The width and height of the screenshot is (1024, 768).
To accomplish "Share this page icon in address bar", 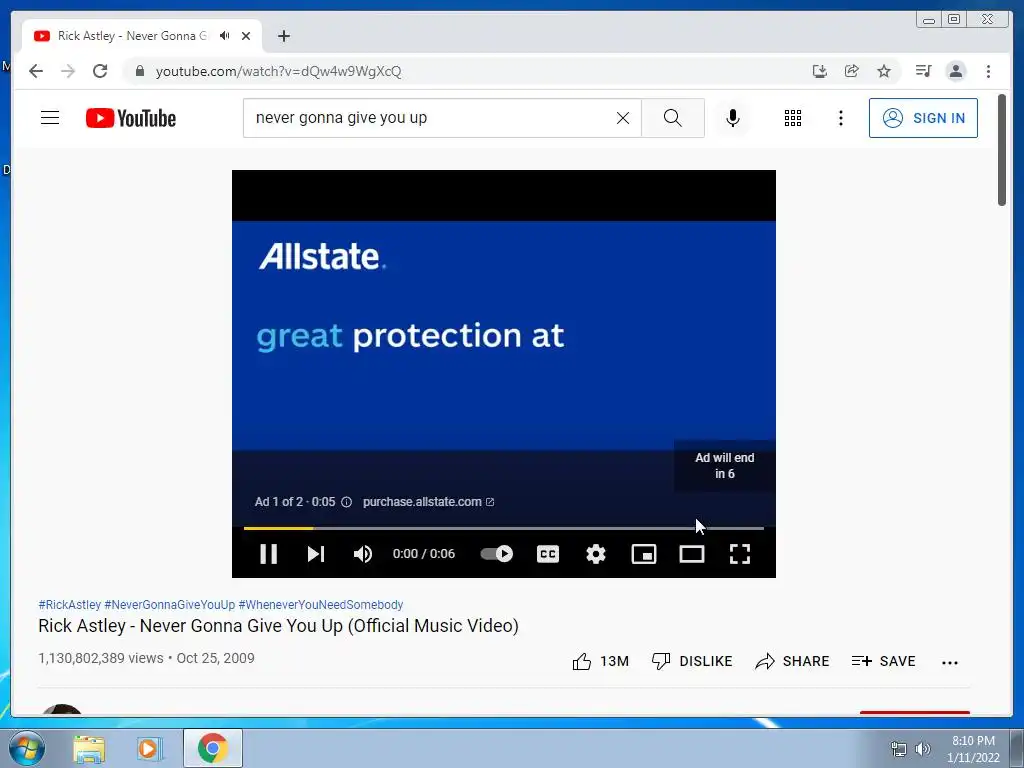I will pos(852,71).
